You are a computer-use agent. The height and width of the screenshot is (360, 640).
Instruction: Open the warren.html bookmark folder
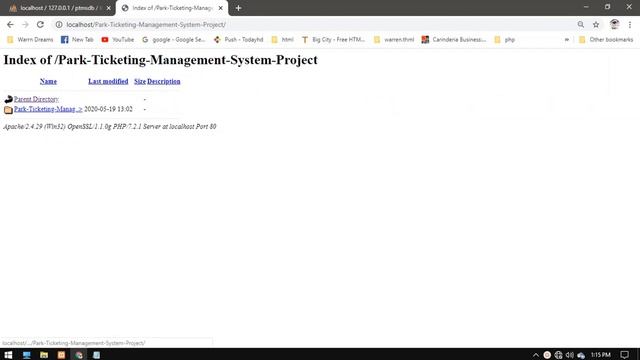393,40
